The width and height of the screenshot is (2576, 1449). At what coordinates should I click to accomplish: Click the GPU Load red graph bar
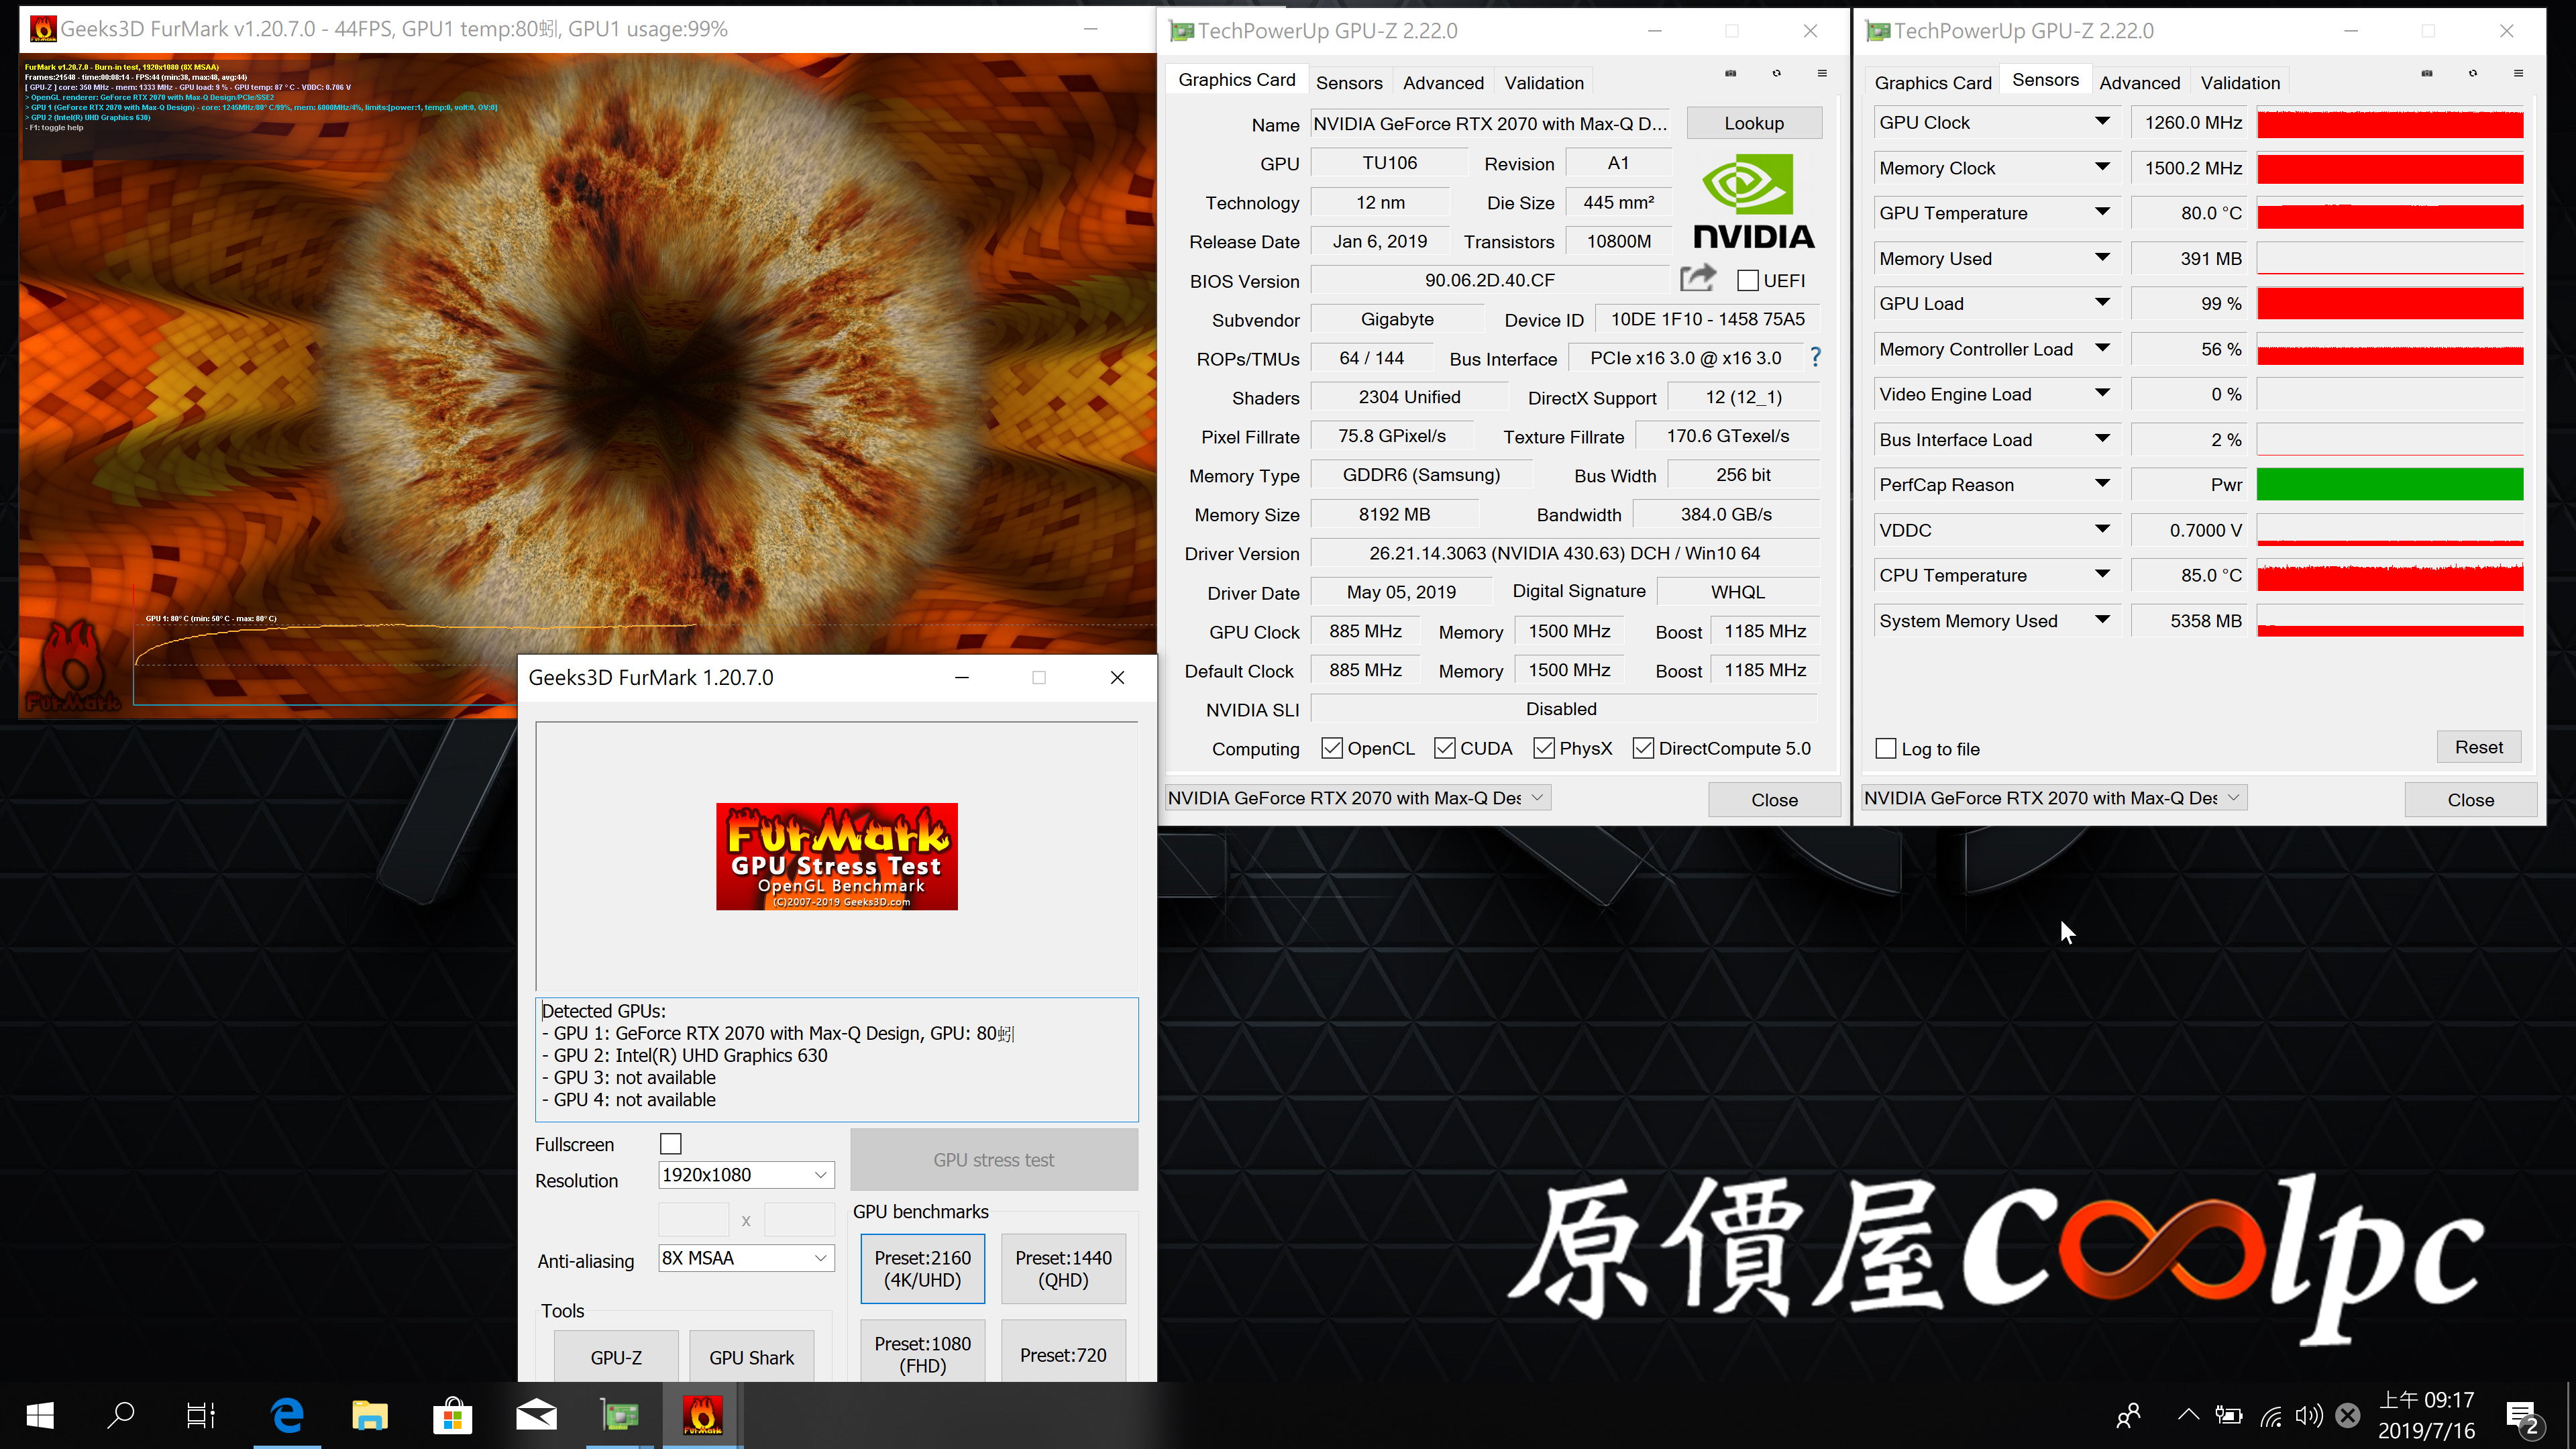2390,303
